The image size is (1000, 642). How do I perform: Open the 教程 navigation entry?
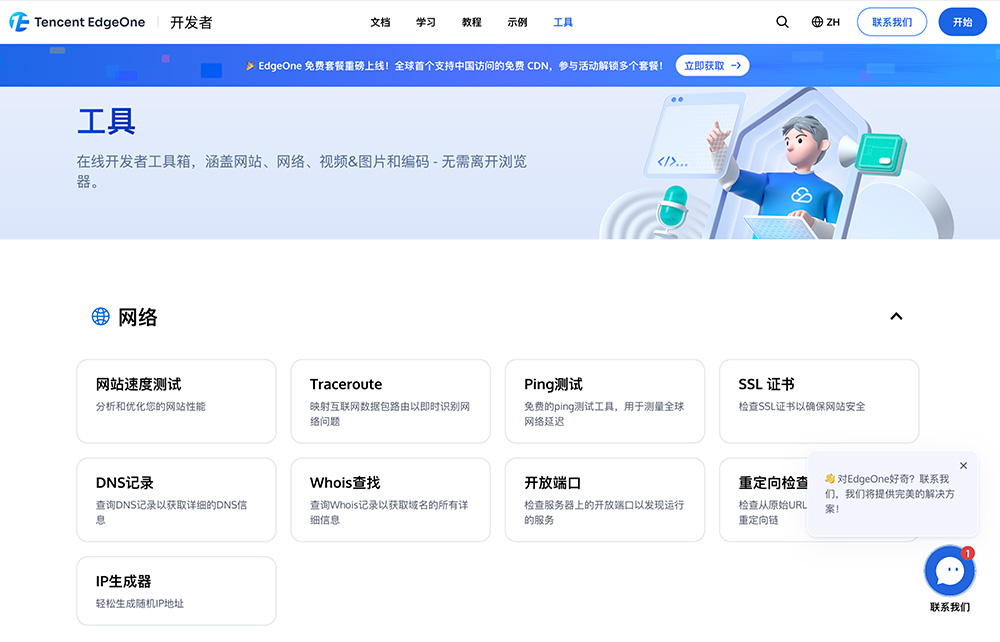[471, 21]
